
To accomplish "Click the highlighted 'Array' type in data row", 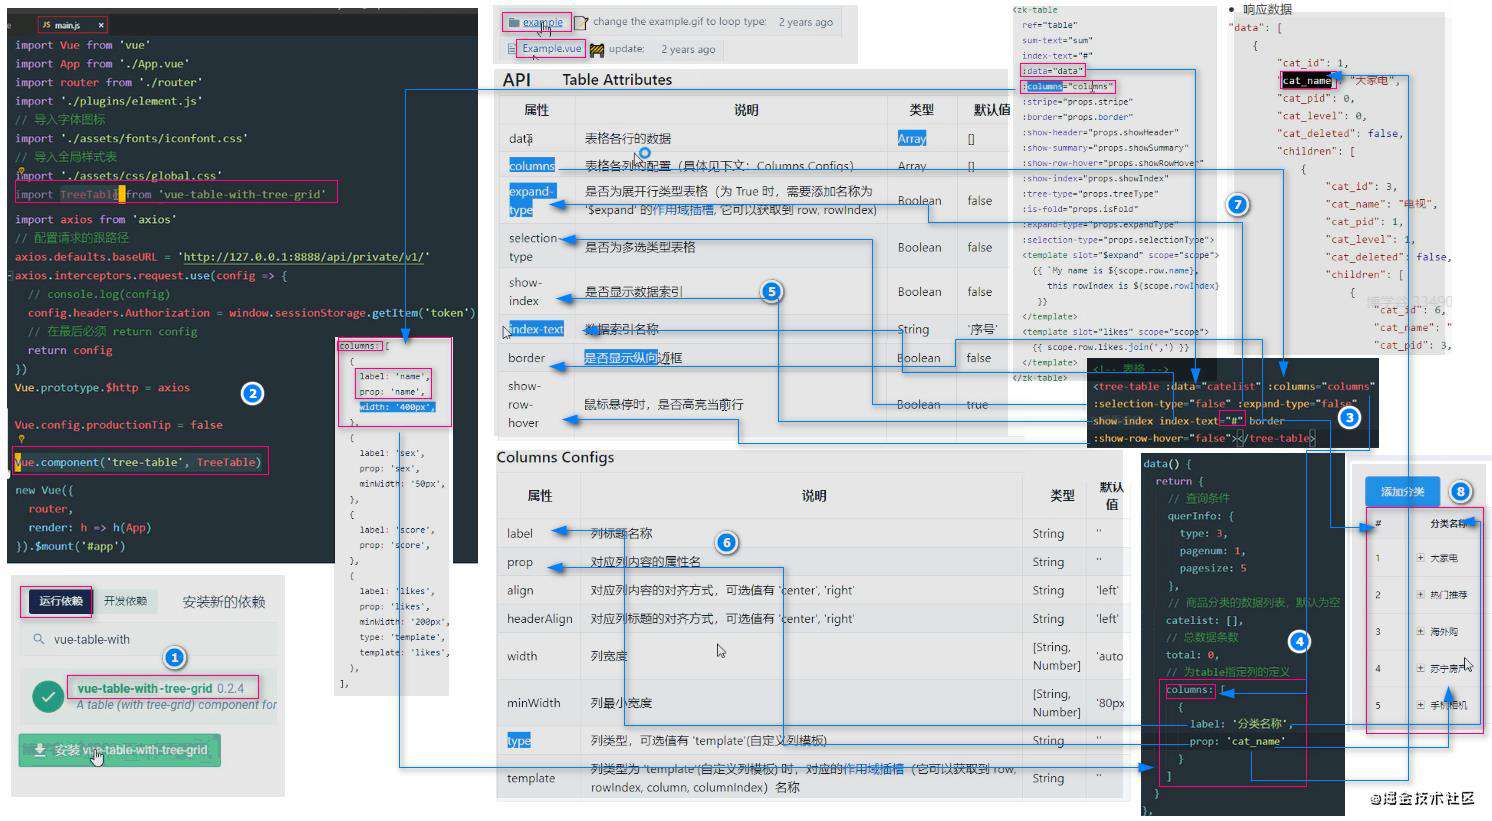I will [912, 139].
